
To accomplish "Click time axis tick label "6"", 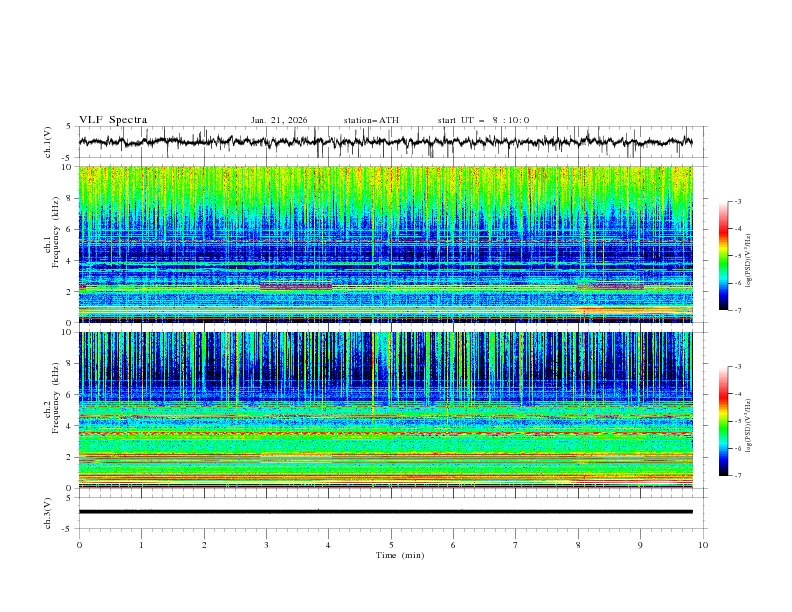I will 453,545.
